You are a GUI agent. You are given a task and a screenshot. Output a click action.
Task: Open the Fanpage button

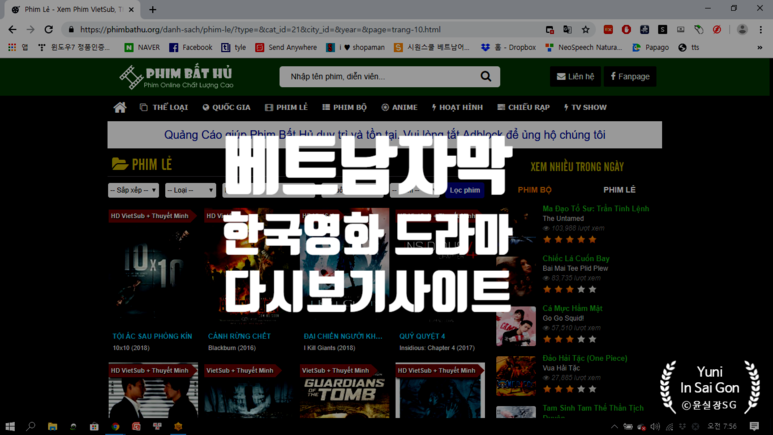[630, 76]
